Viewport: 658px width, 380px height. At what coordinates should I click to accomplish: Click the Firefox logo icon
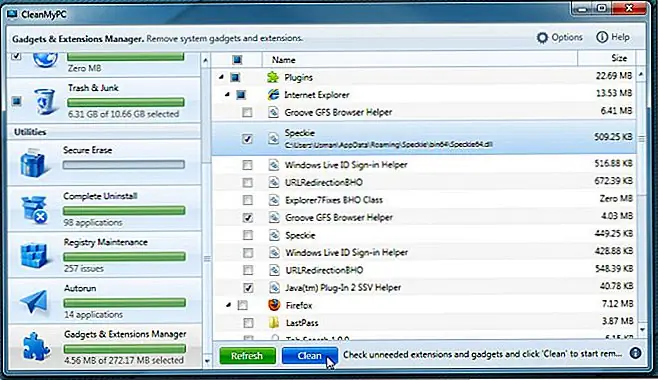[274, 305]
